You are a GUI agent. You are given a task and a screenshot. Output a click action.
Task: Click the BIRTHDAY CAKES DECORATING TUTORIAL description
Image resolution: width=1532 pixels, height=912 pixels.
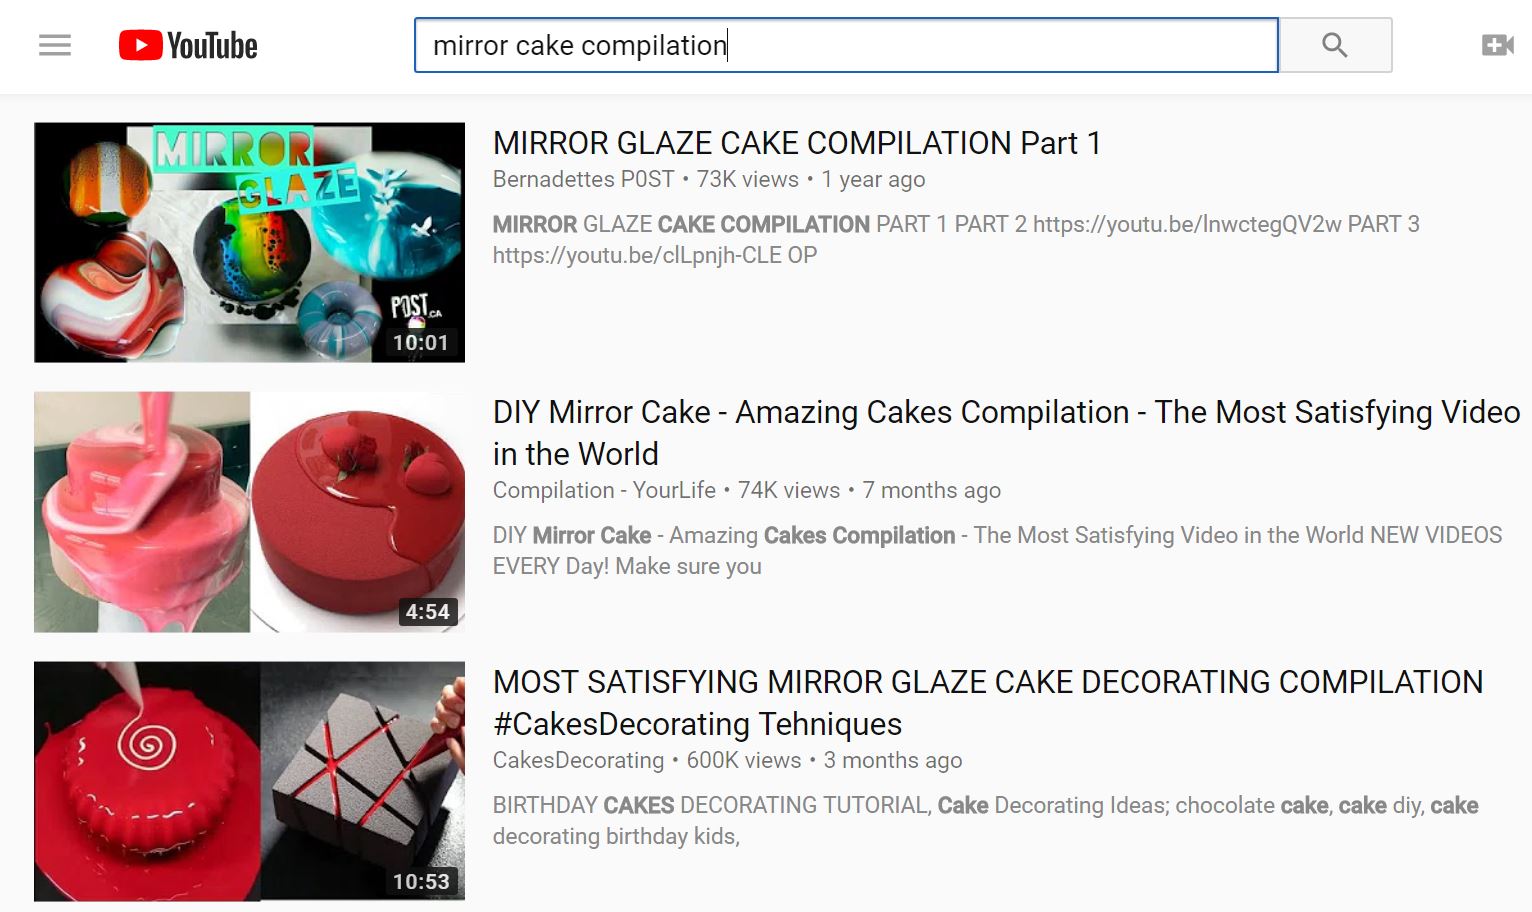click(985, 820)
